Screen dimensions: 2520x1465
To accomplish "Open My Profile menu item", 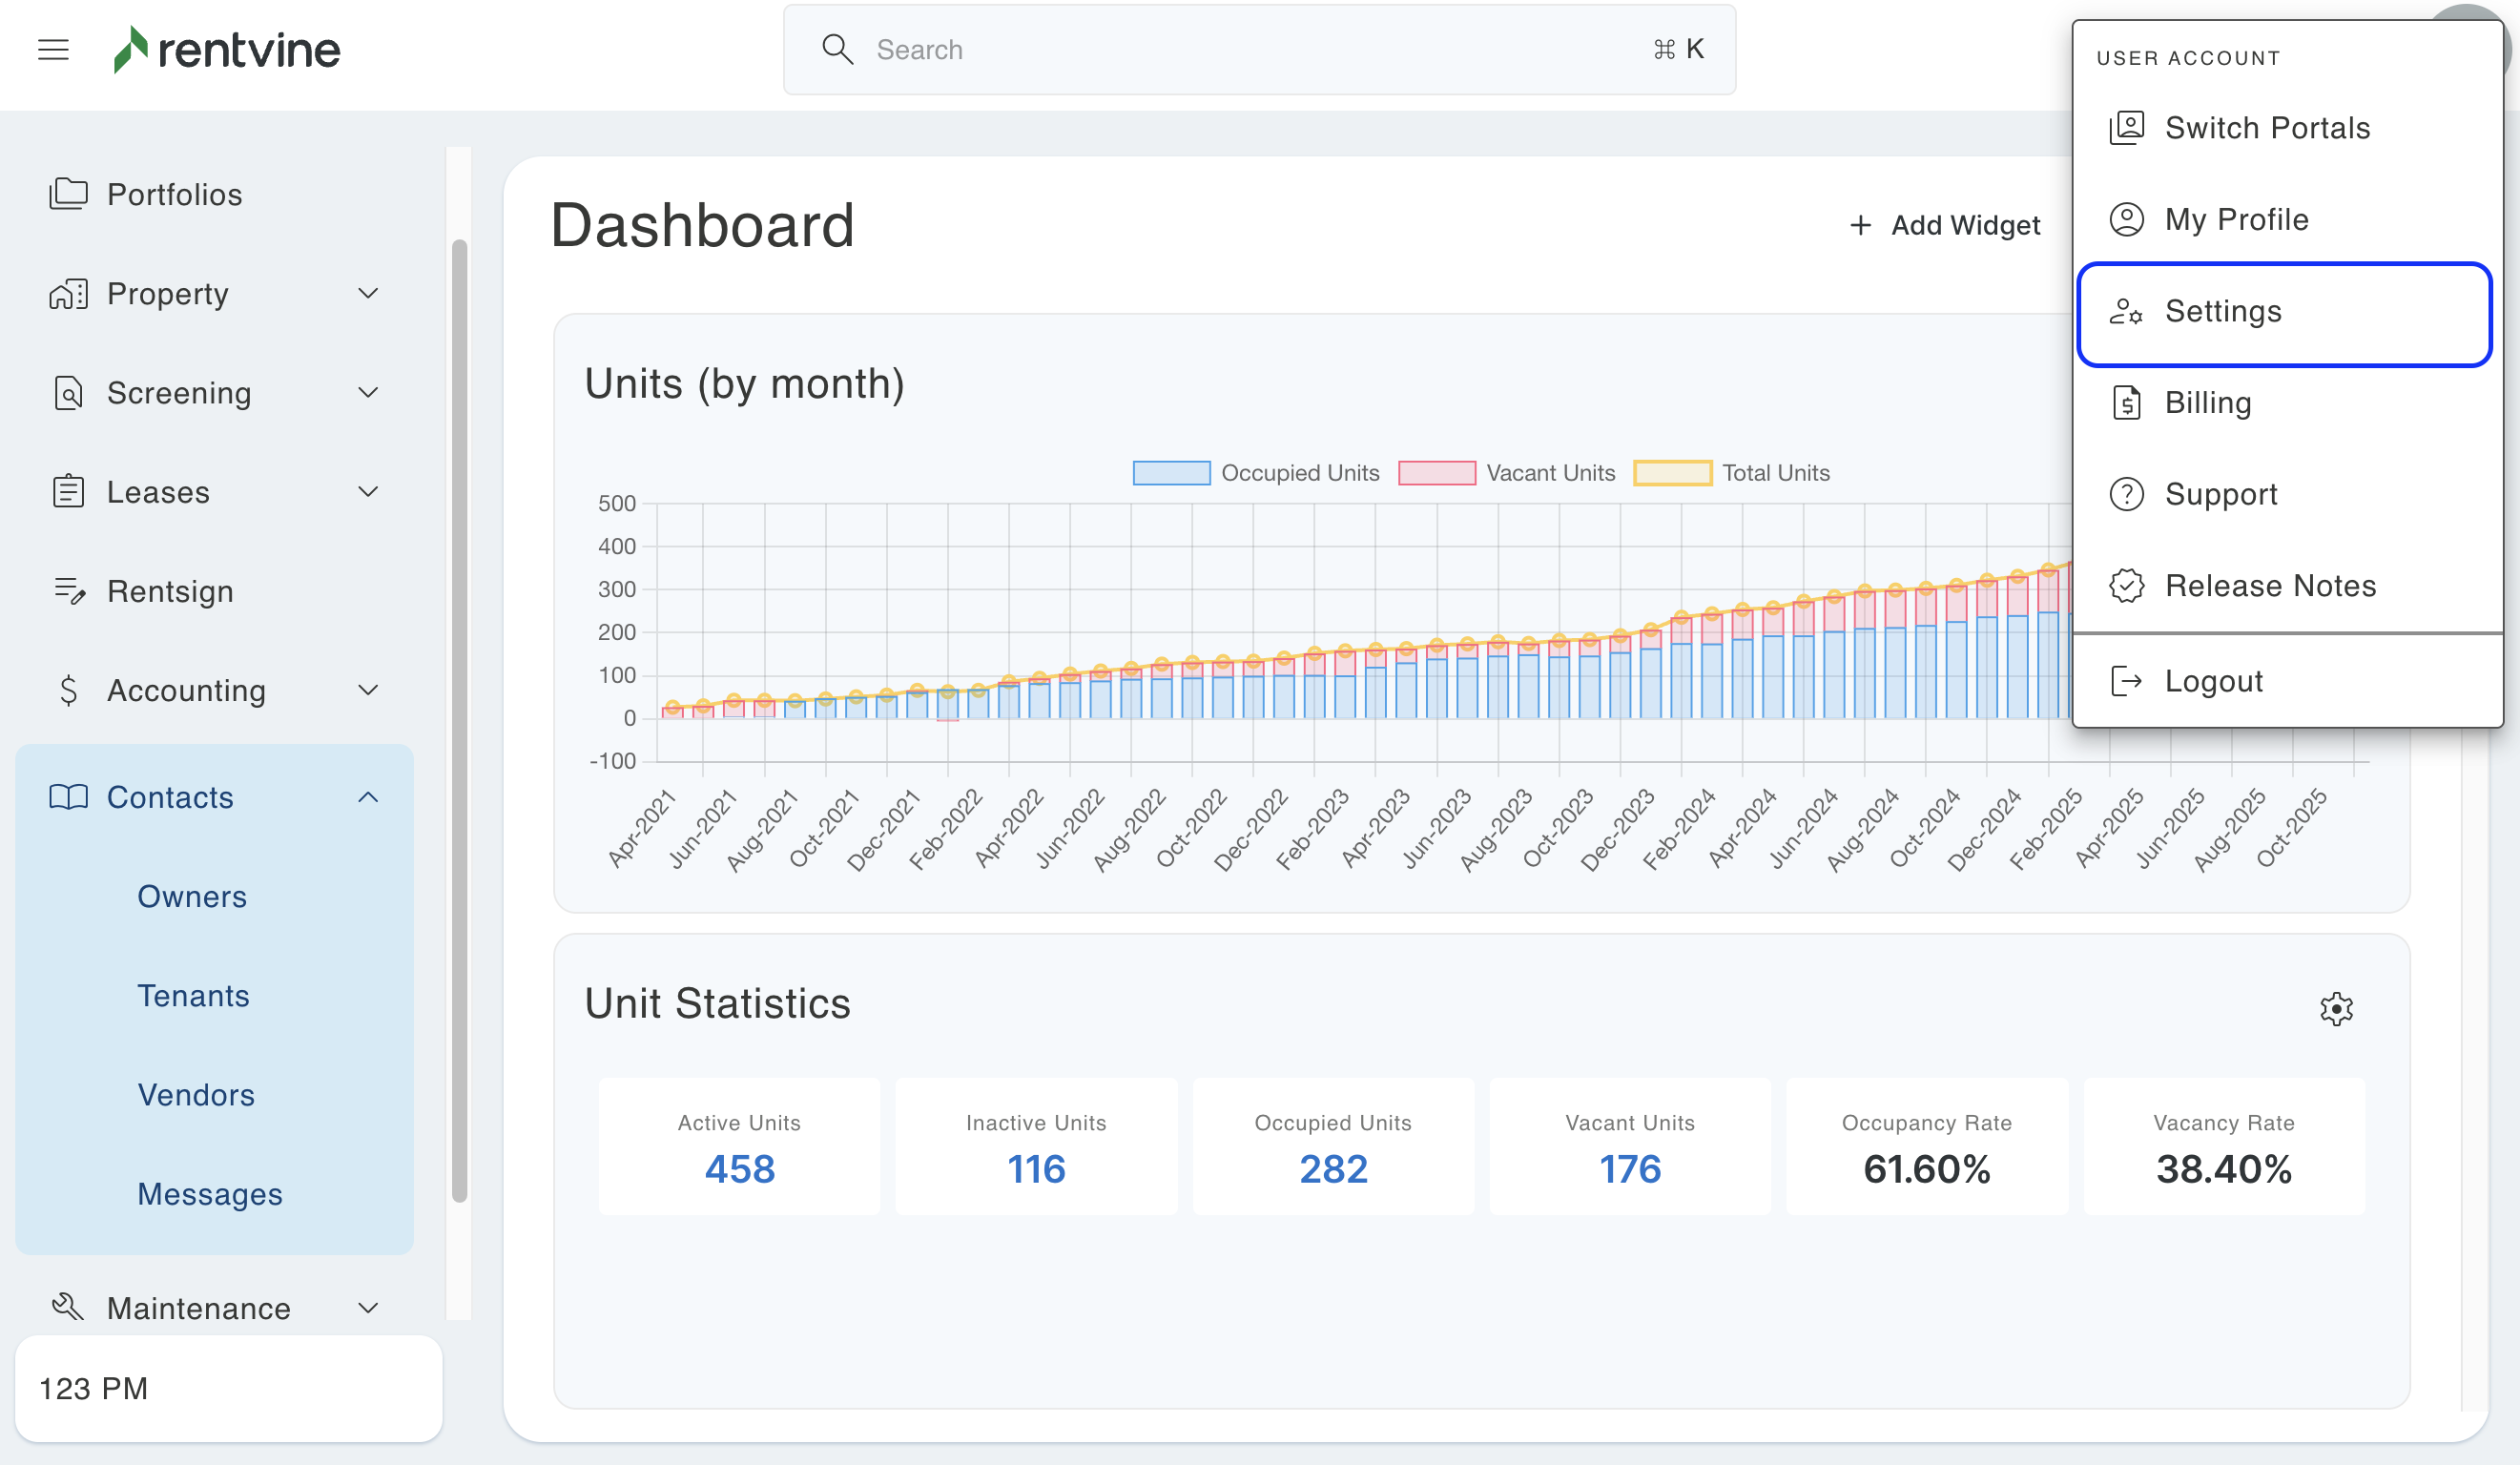I will click(2236, 219).
